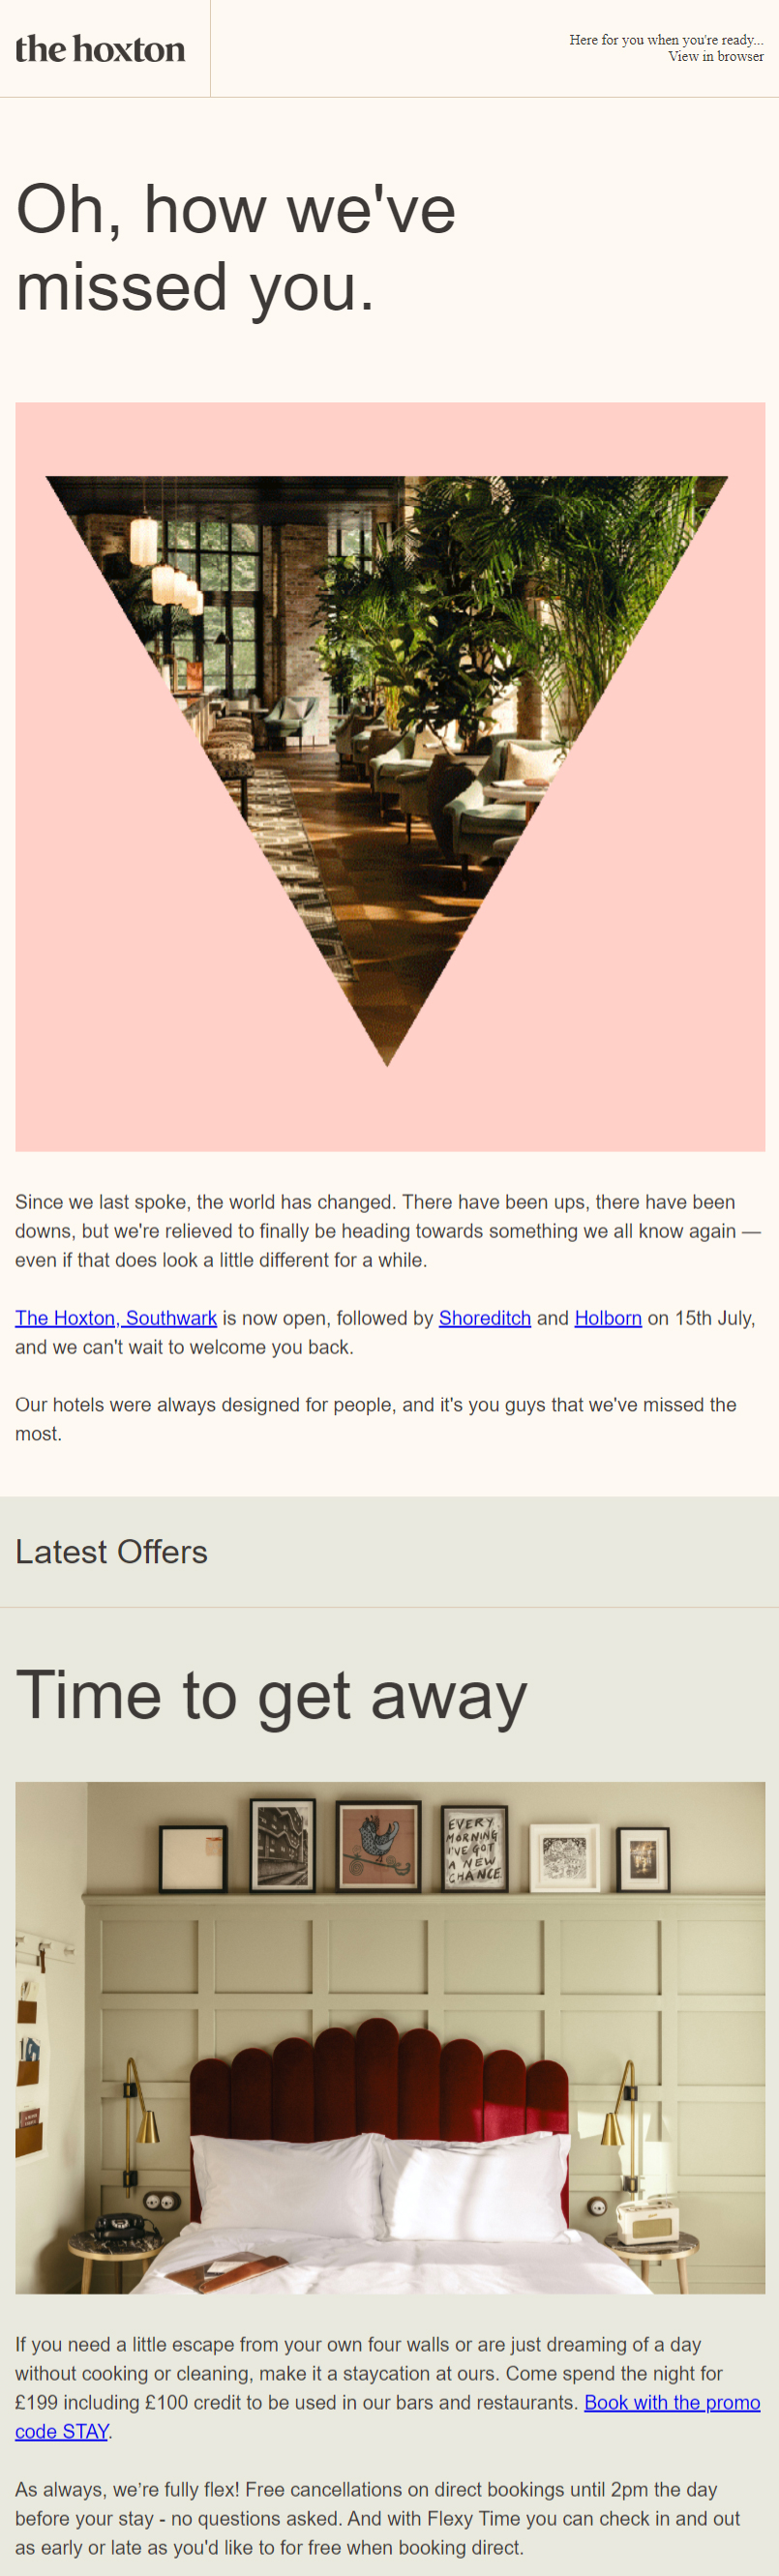This screenshot has width=779, height=2576.
Task: Follow the Shoreditch hotel link
Action: [484, 1318]
